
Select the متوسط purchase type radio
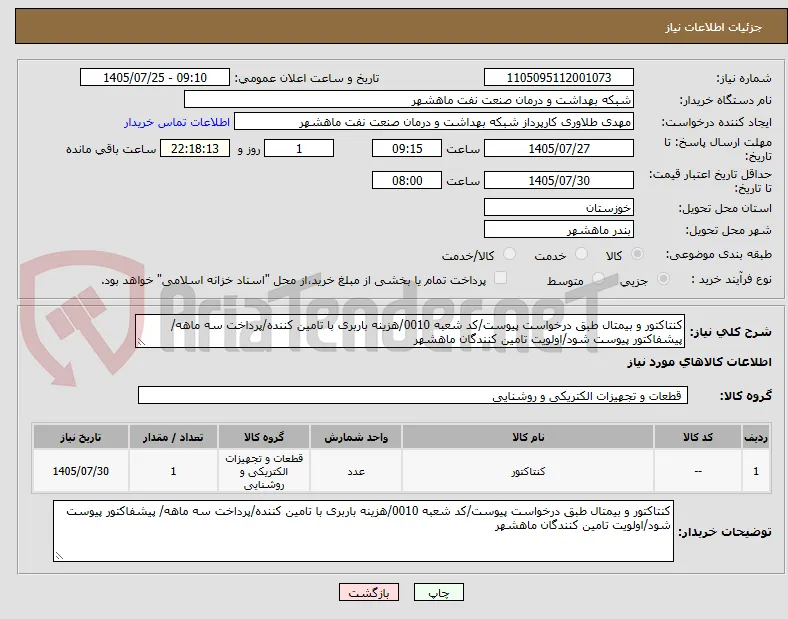[x=598, y=278]
